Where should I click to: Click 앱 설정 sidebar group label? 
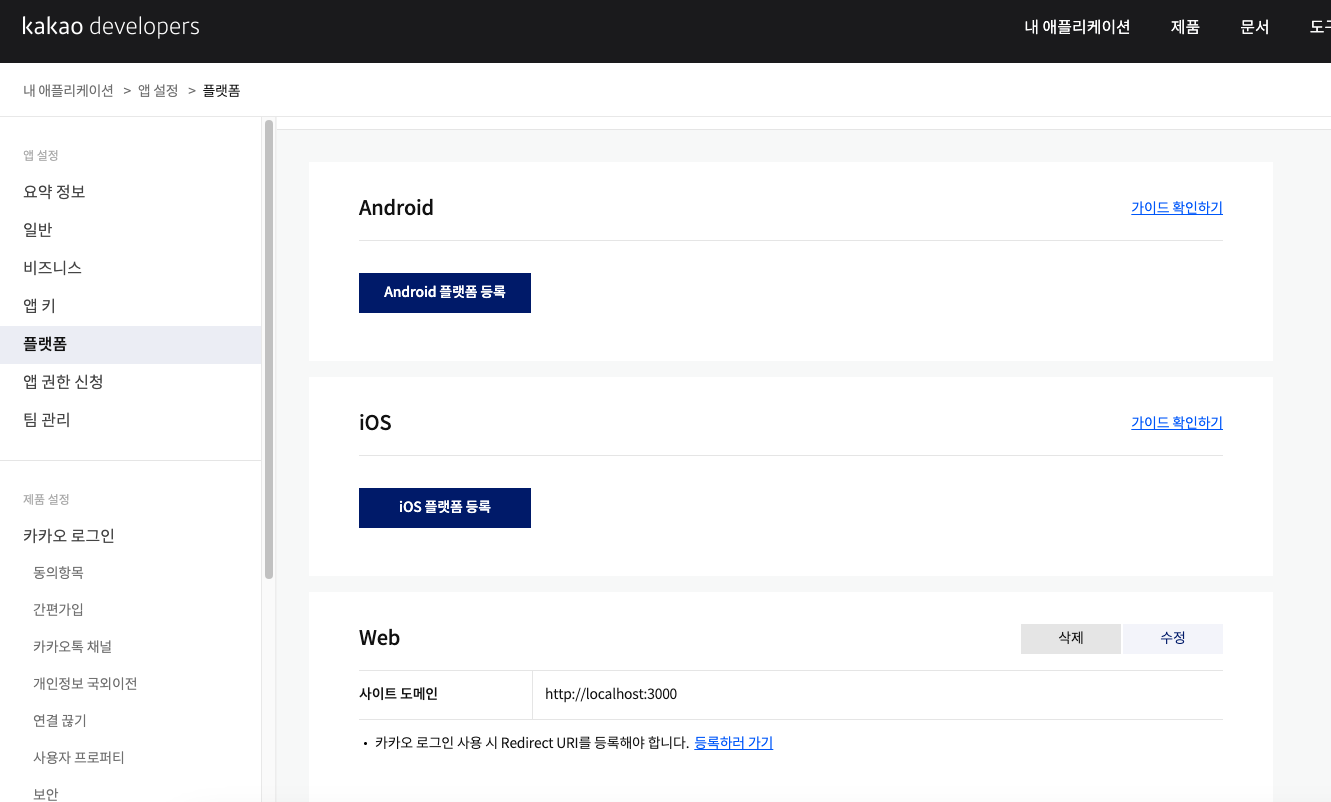pyautogui.click(x=41, y=155)
